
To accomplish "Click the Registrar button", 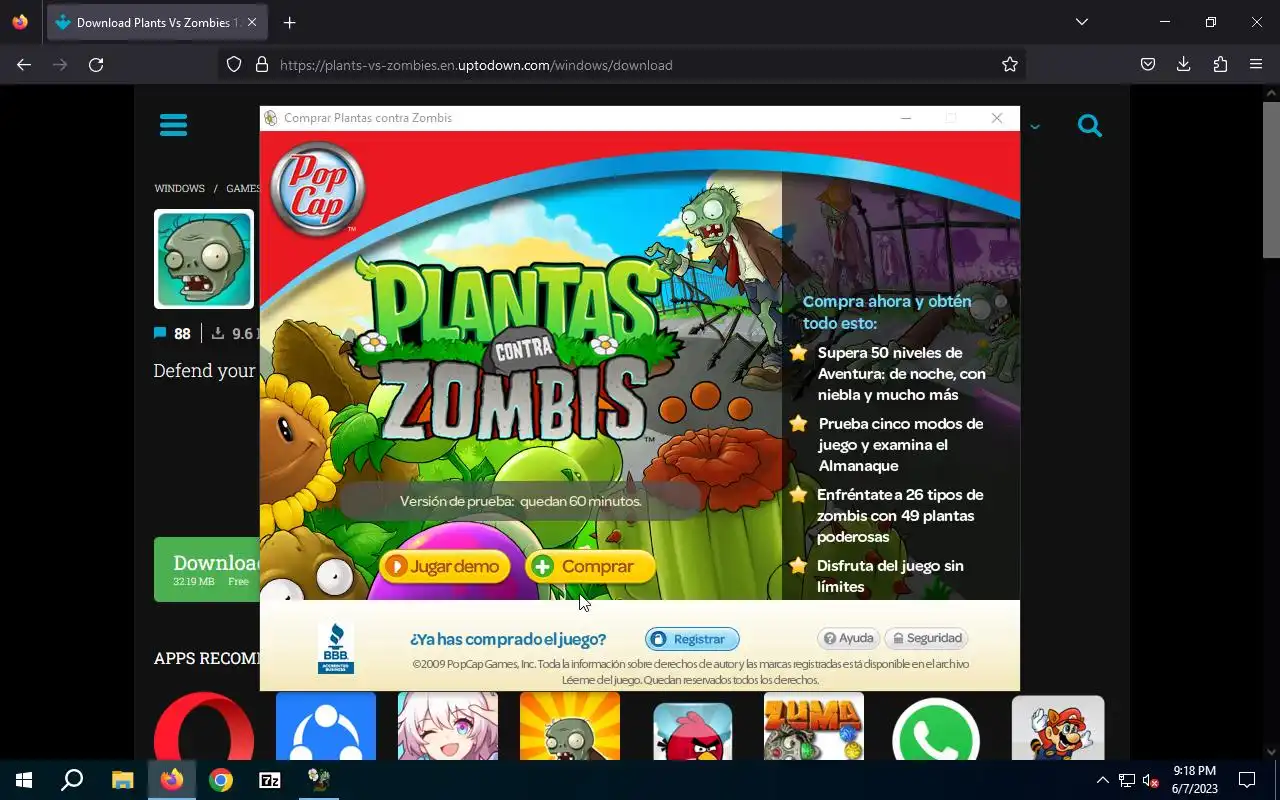I will coord(692,639).
